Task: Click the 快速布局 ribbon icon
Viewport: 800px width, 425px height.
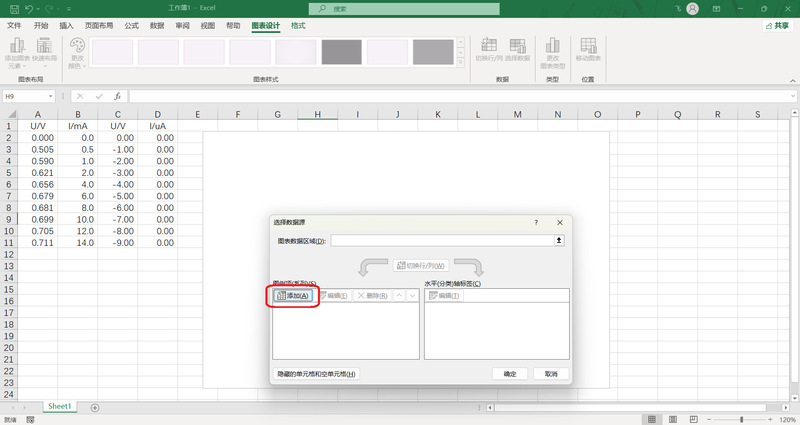Action: point(44,53)
